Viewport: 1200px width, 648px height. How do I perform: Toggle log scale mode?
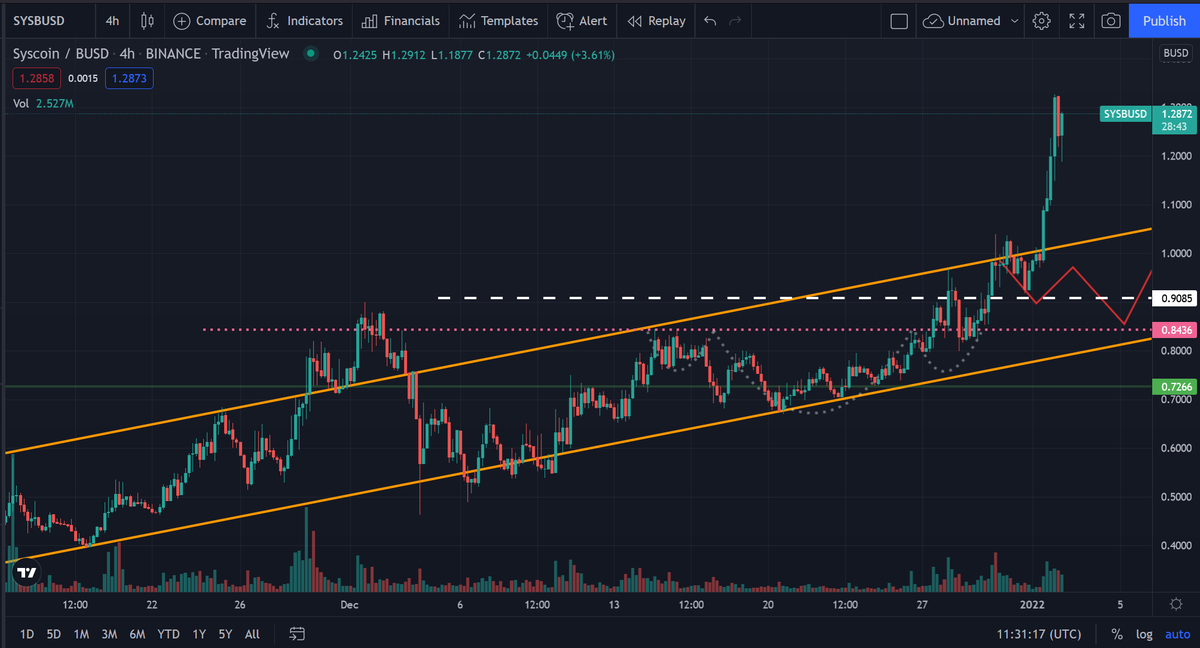pos(1144,634)
